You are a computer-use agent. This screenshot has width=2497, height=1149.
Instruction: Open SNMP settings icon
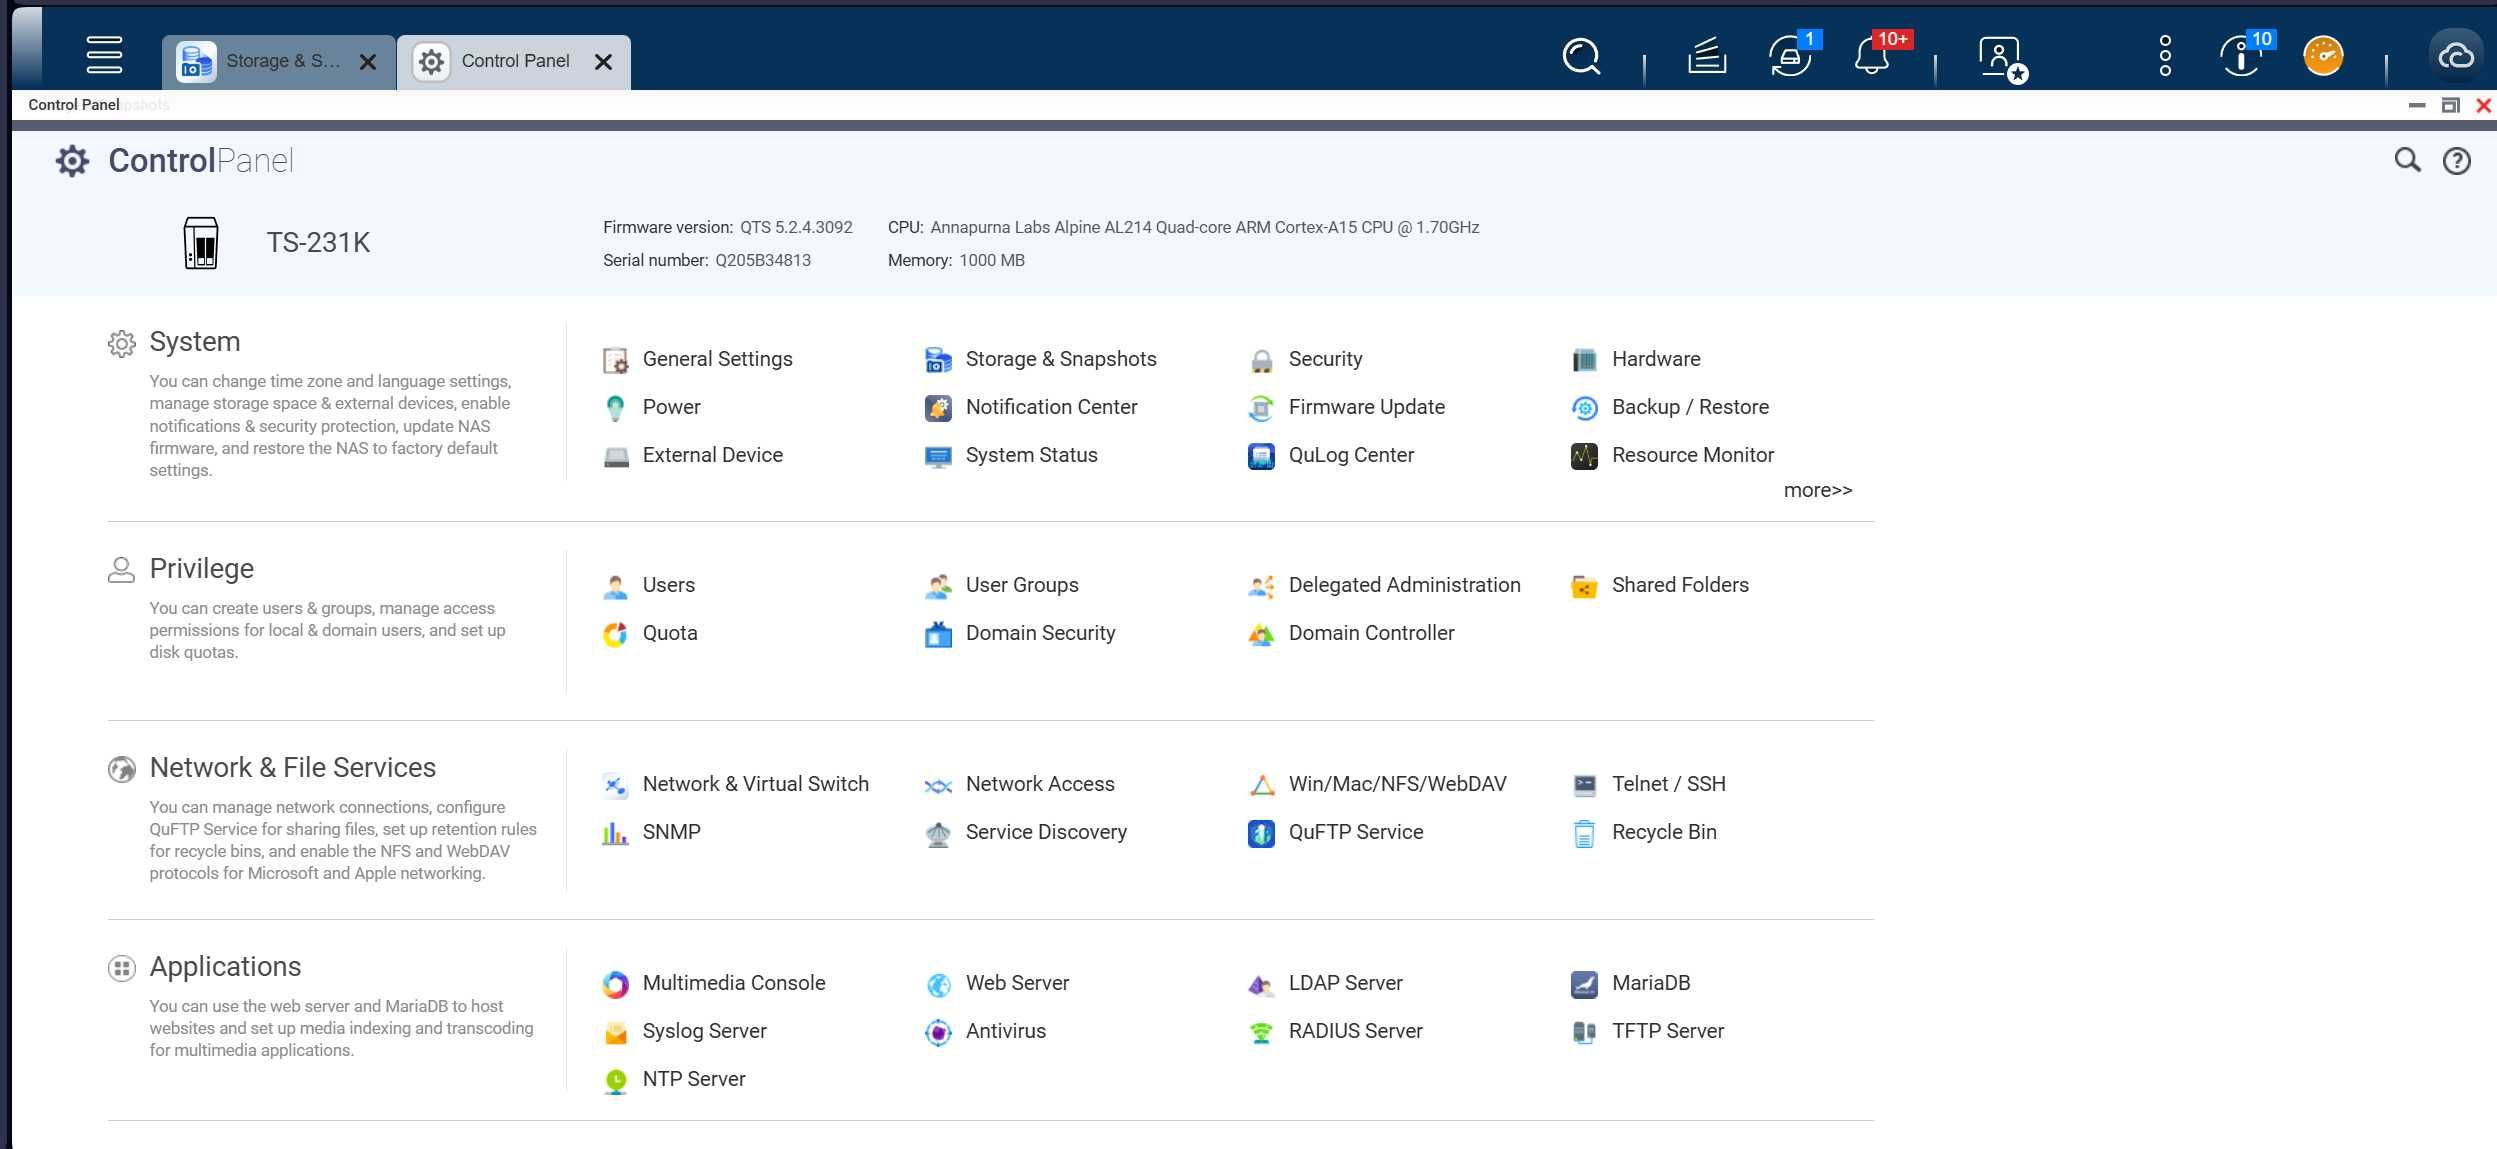tap(615, 832)
